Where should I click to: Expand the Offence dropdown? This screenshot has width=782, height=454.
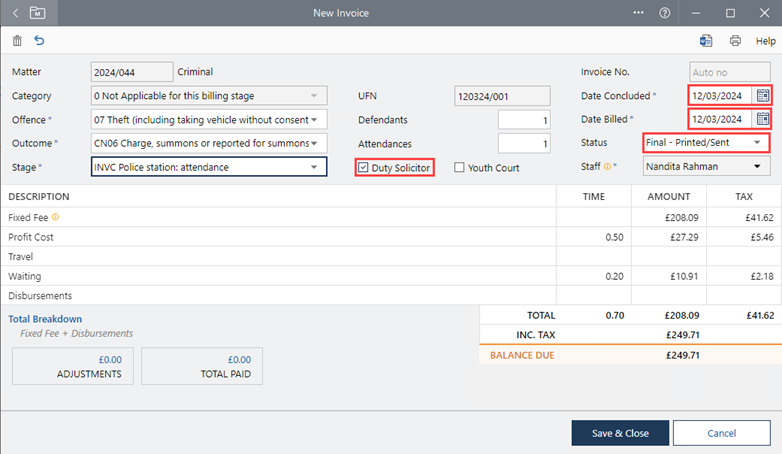pos(316,120)
